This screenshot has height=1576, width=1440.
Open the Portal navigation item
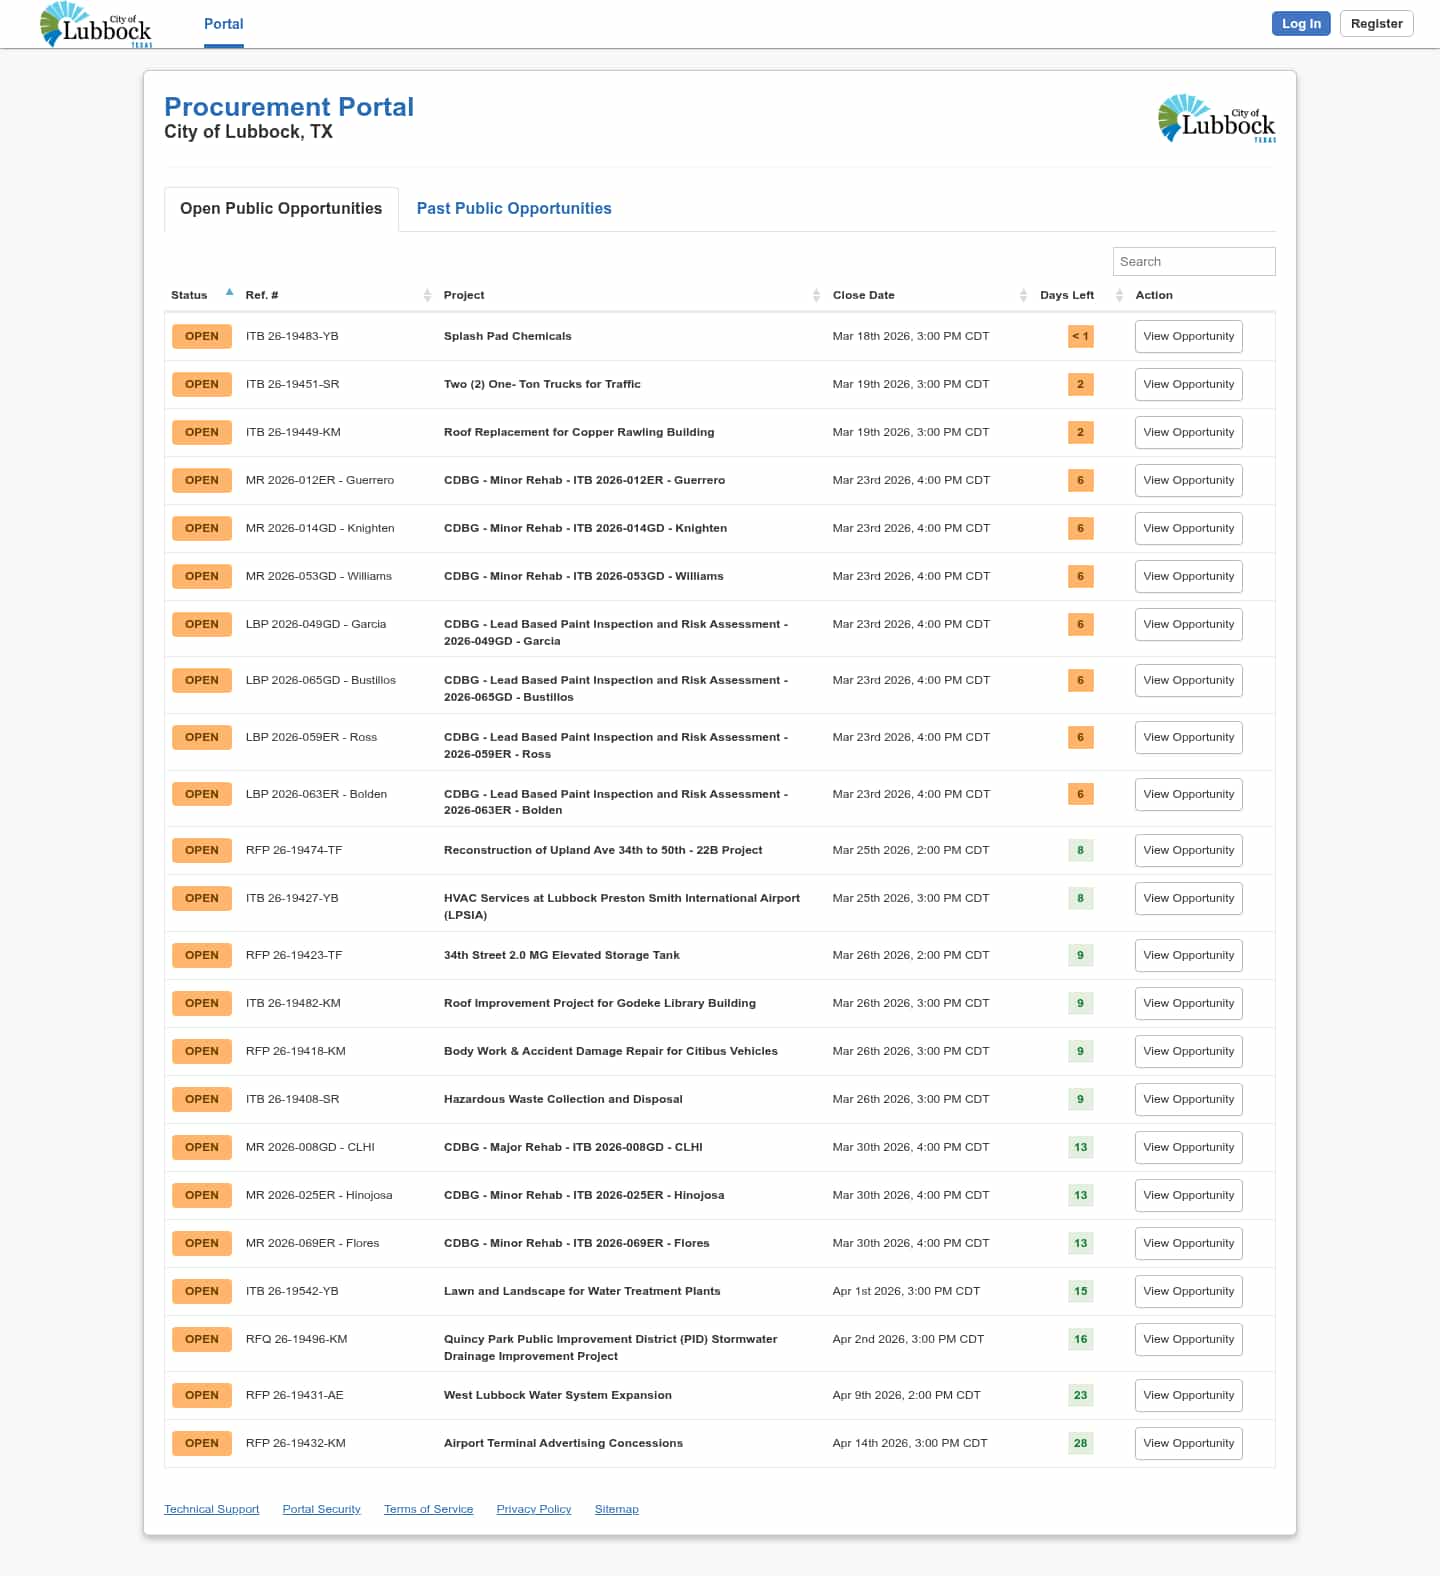pyautogui.click(x=223, y=24)
